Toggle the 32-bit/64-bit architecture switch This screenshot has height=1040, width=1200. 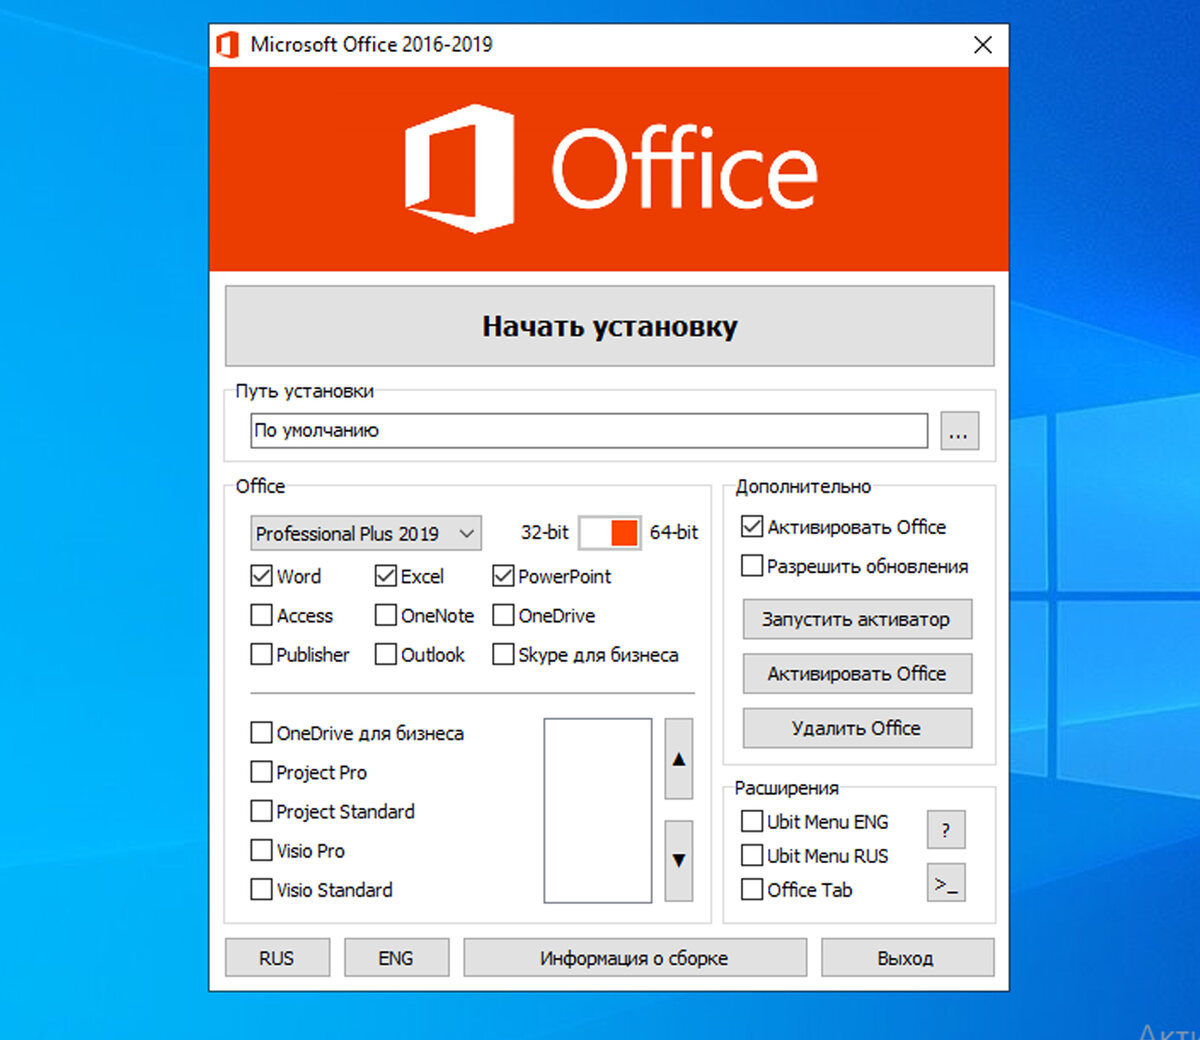[610, 533]
